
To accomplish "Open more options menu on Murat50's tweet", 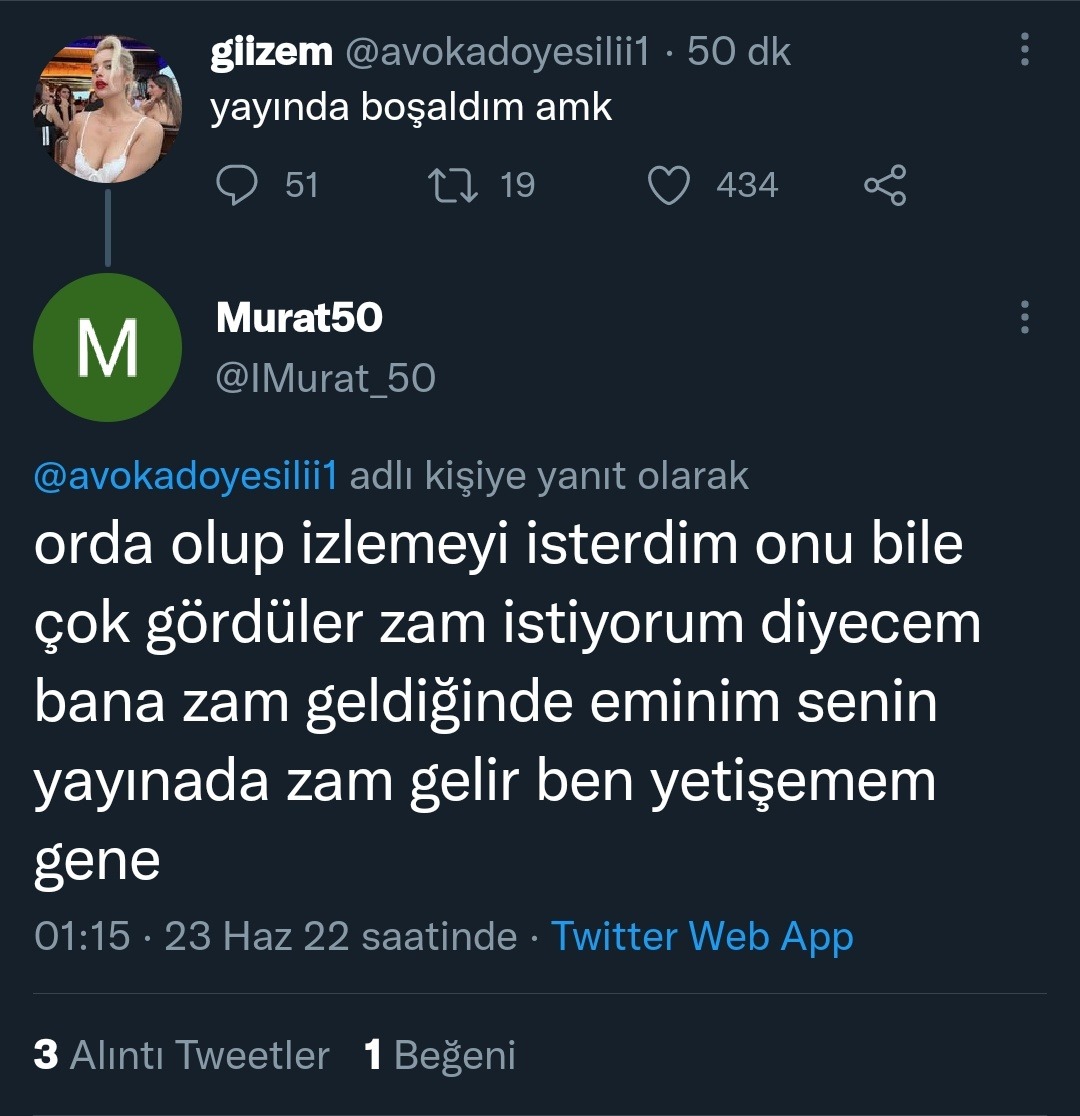I will coord(1025,317).
